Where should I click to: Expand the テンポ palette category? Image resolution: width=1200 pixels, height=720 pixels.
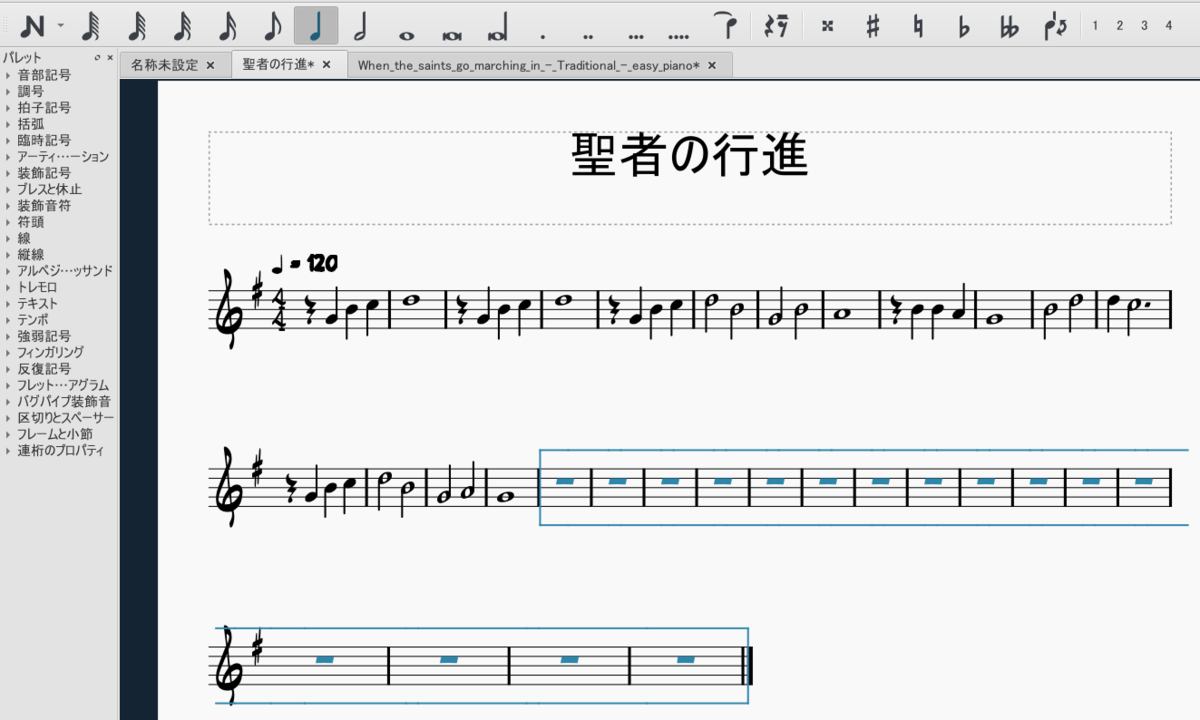32,320
